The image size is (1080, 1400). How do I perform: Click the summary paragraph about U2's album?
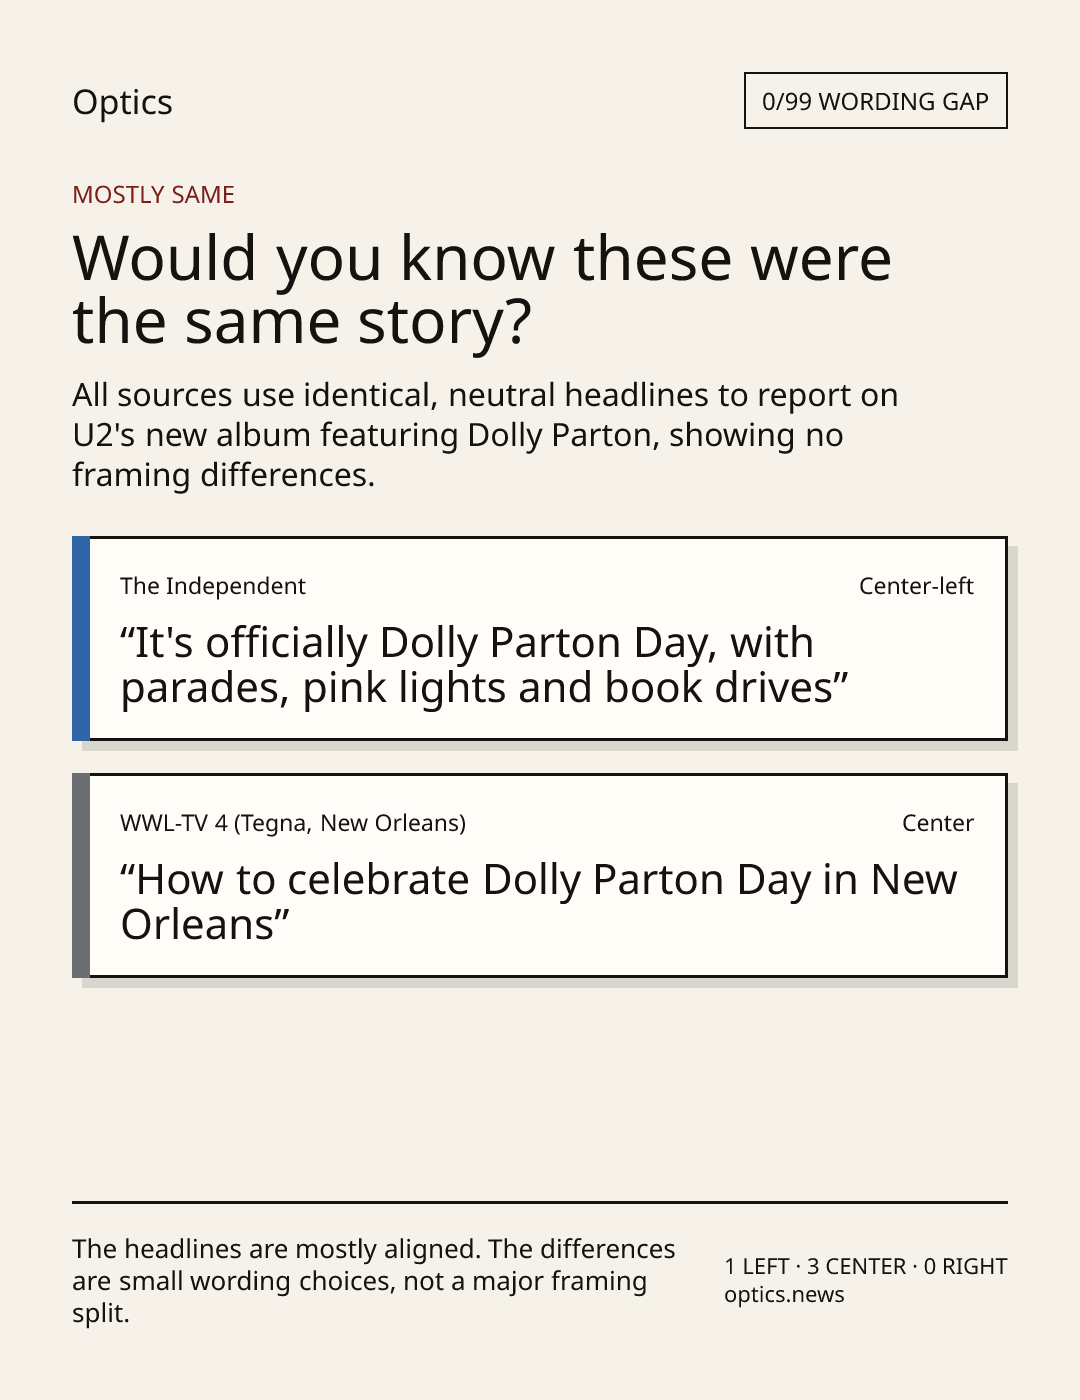pyautogui.click(x=485, y=435)
